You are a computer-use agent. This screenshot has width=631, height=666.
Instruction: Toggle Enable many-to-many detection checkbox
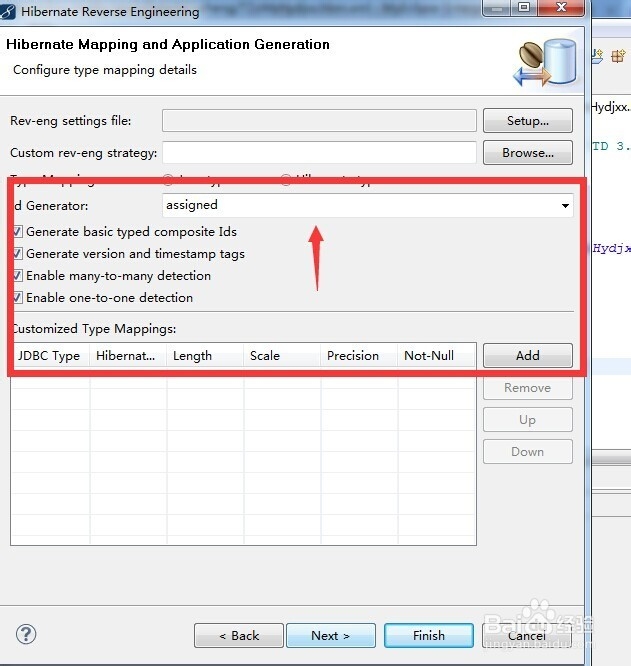click(18, 276)
